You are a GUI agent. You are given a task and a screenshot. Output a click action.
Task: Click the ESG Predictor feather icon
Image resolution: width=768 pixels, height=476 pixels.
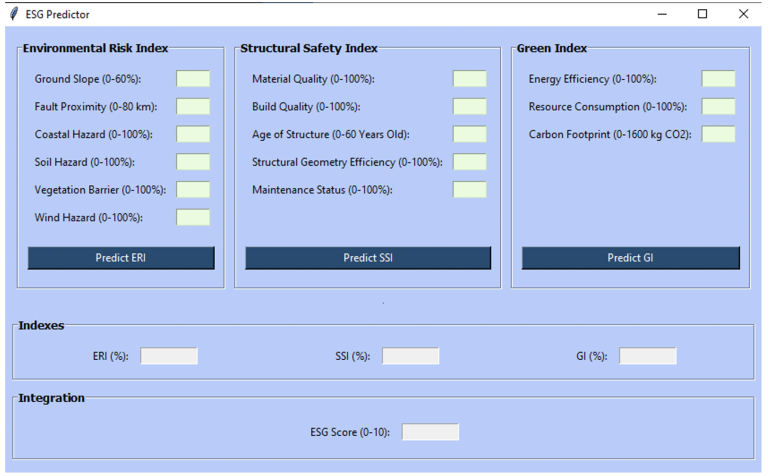[x=13, y=14]
